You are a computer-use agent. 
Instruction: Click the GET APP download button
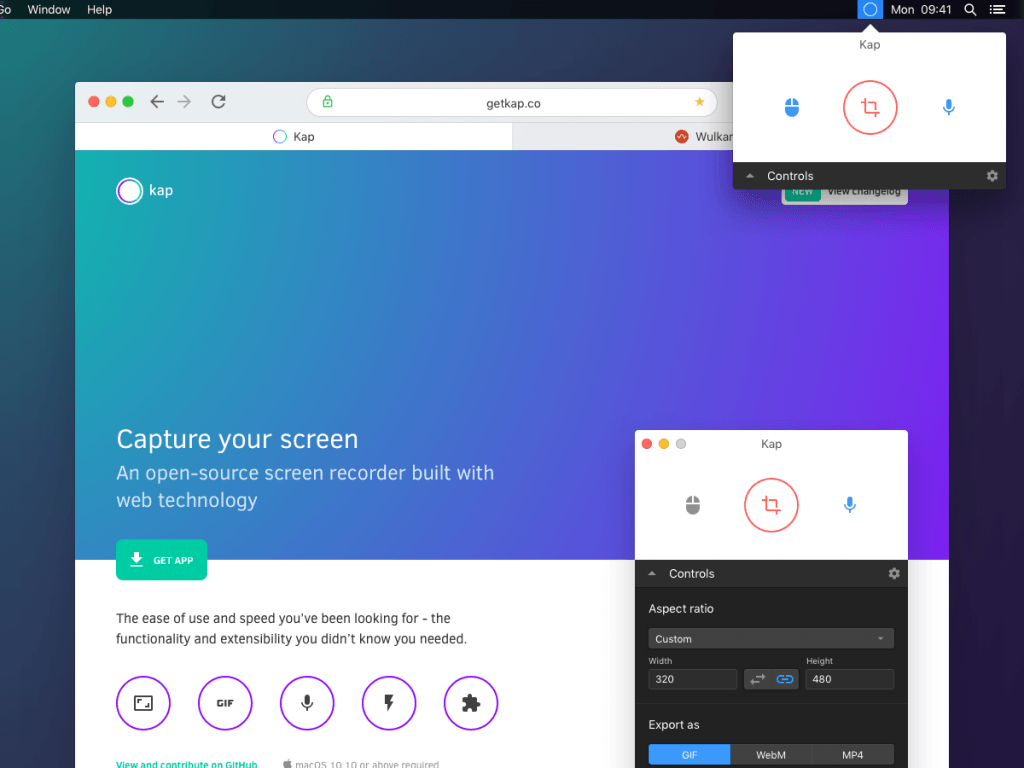point(161,560)
